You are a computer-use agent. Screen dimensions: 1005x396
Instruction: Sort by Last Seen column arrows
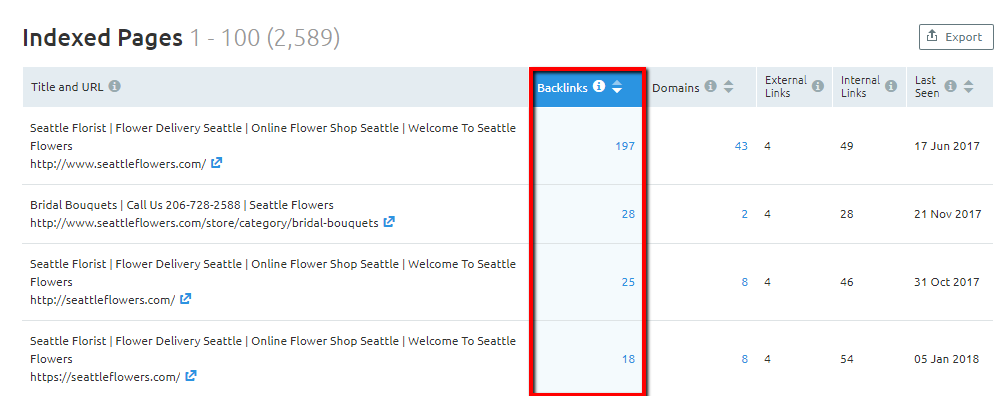click(968, 87)
